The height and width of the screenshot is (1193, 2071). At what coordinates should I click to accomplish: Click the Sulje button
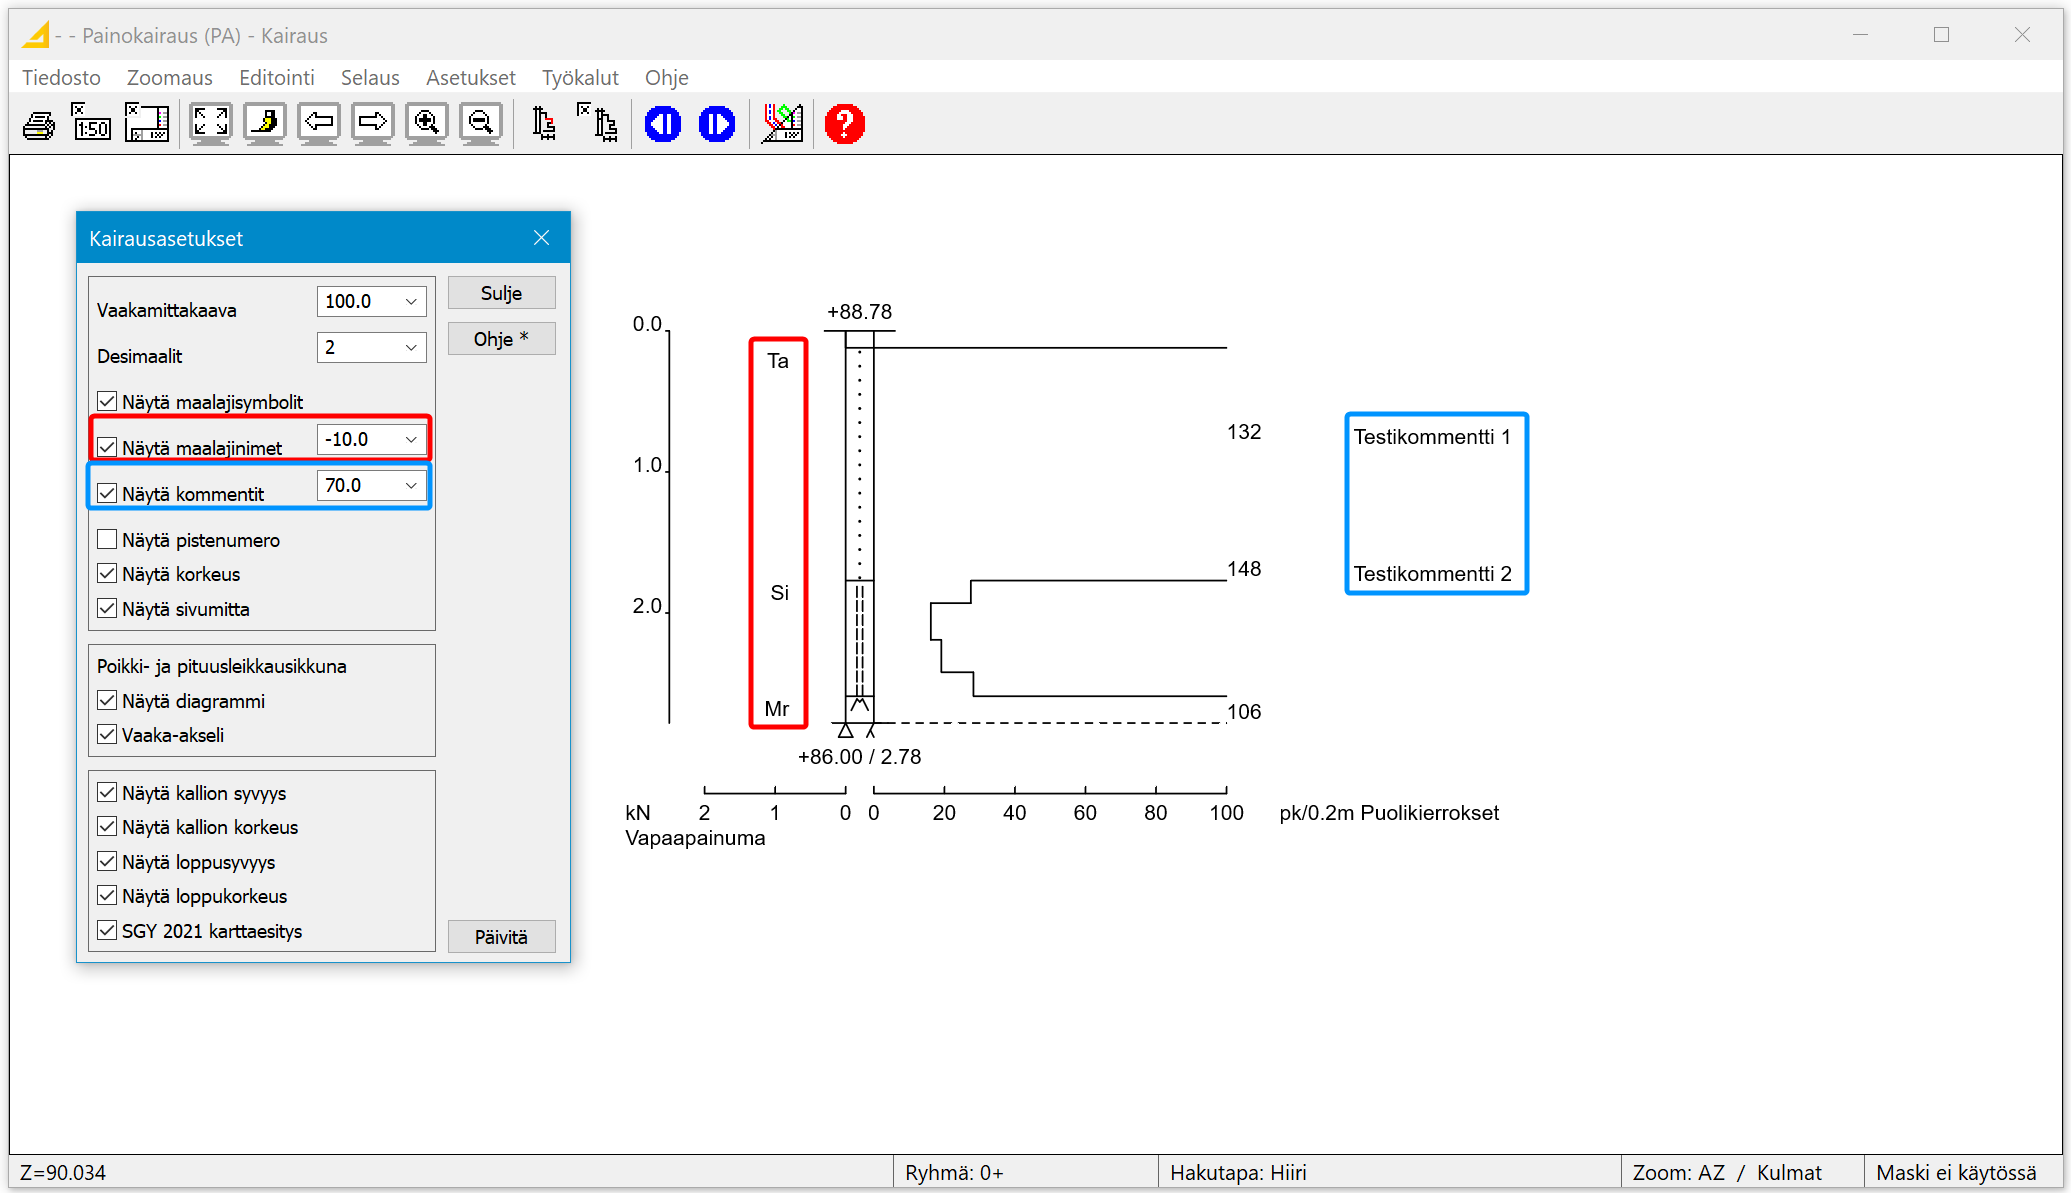coord(501,293)
